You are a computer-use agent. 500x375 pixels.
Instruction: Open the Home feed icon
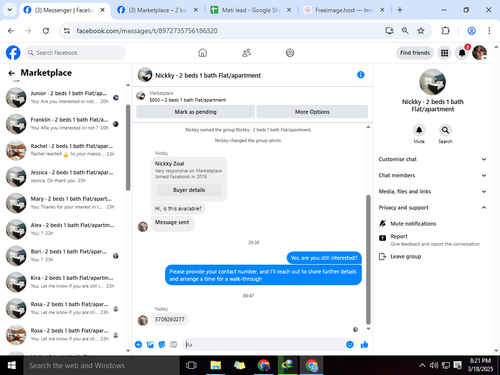(202, 53)
